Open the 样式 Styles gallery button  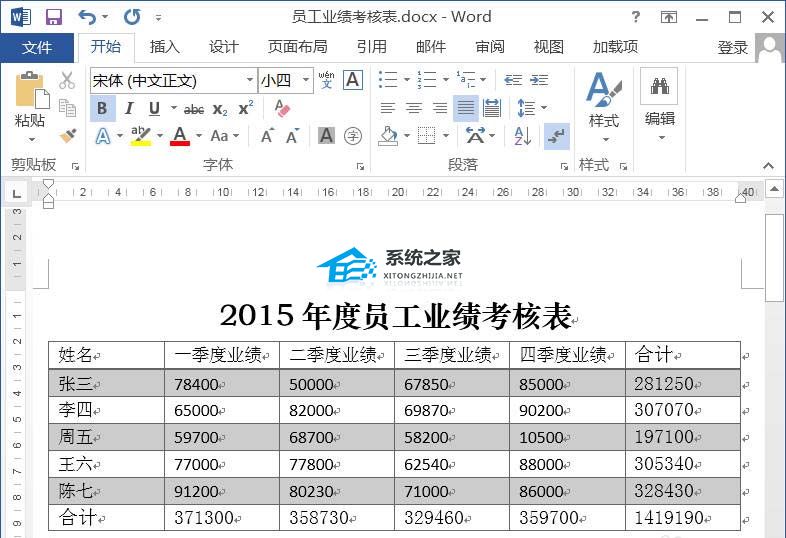click(604, 107)
